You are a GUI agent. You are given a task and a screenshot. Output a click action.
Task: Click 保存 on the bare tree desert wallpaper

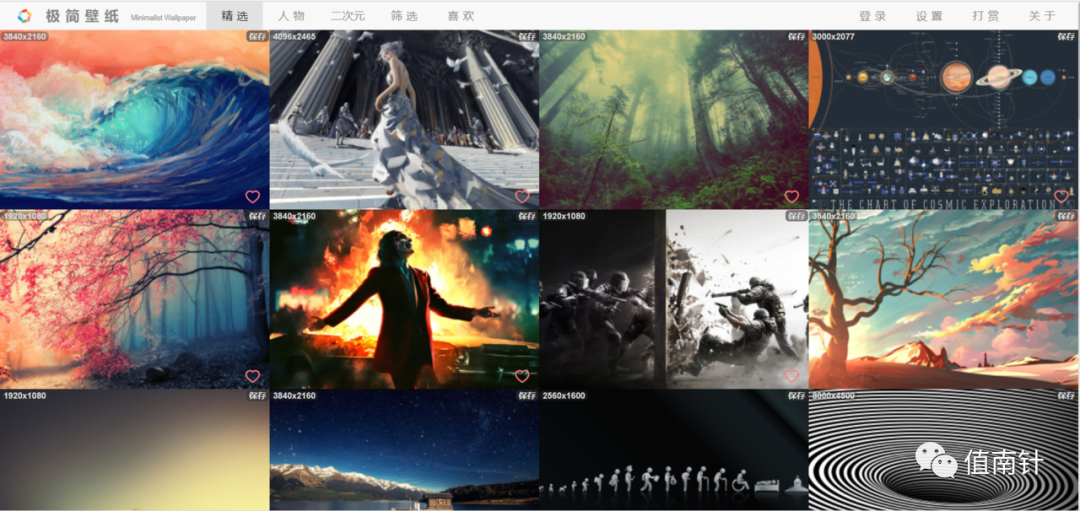pos(1066,216)
